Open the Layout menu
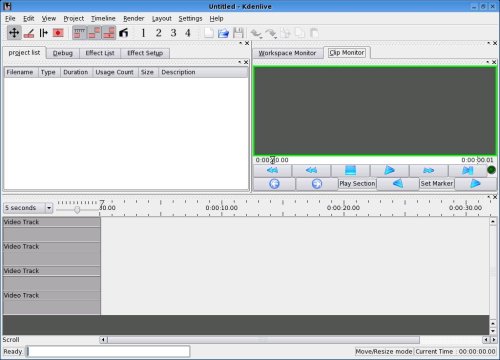 coord(162,18)
